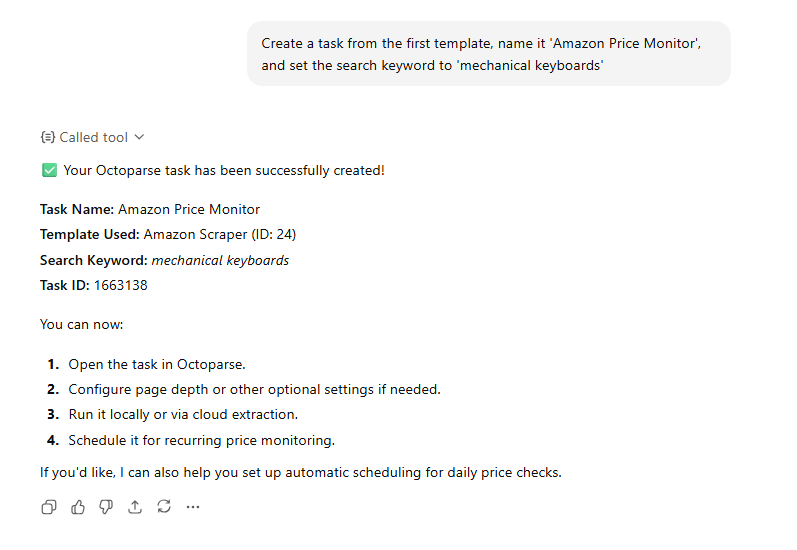Click the tool icon beside Called tool

(47, 137)
